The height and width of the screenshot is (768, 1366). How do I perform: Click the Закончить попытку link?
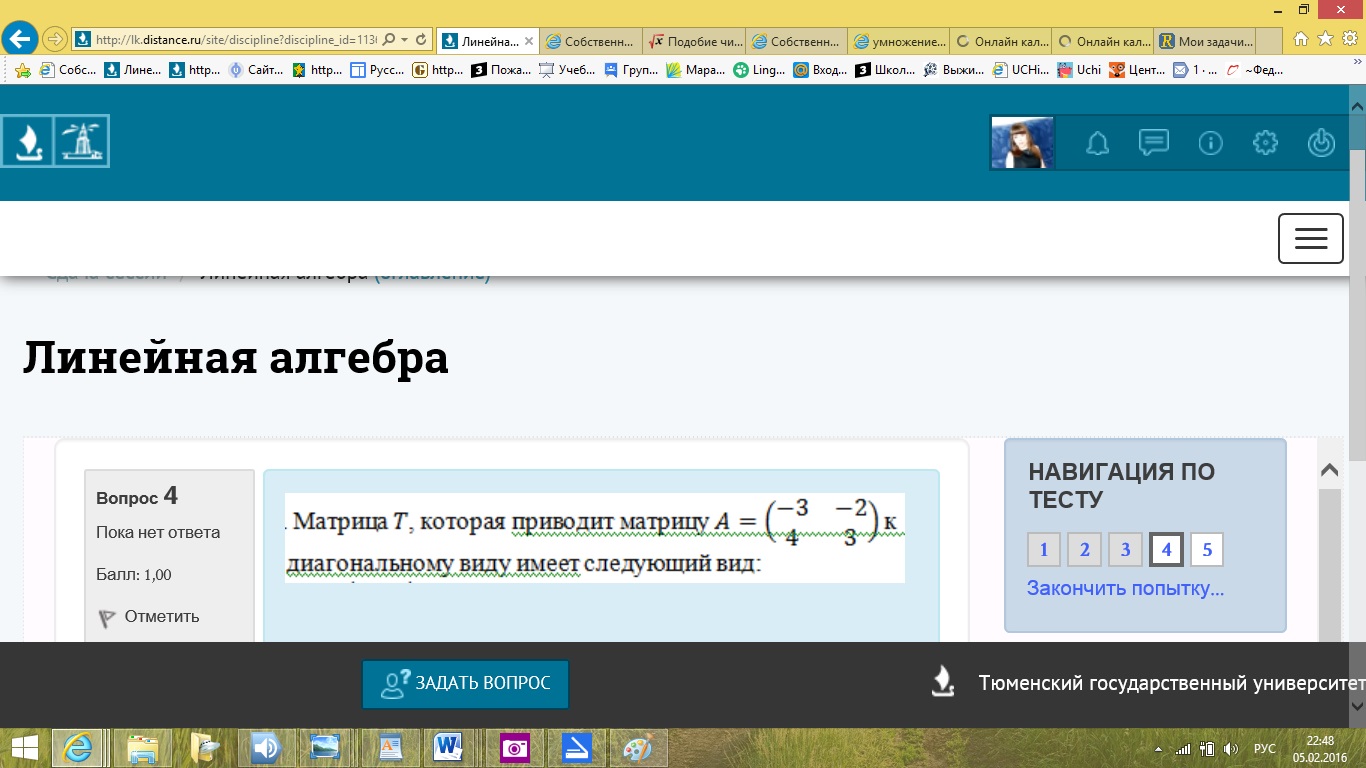pyautogui.click(x=1125, y=588)
